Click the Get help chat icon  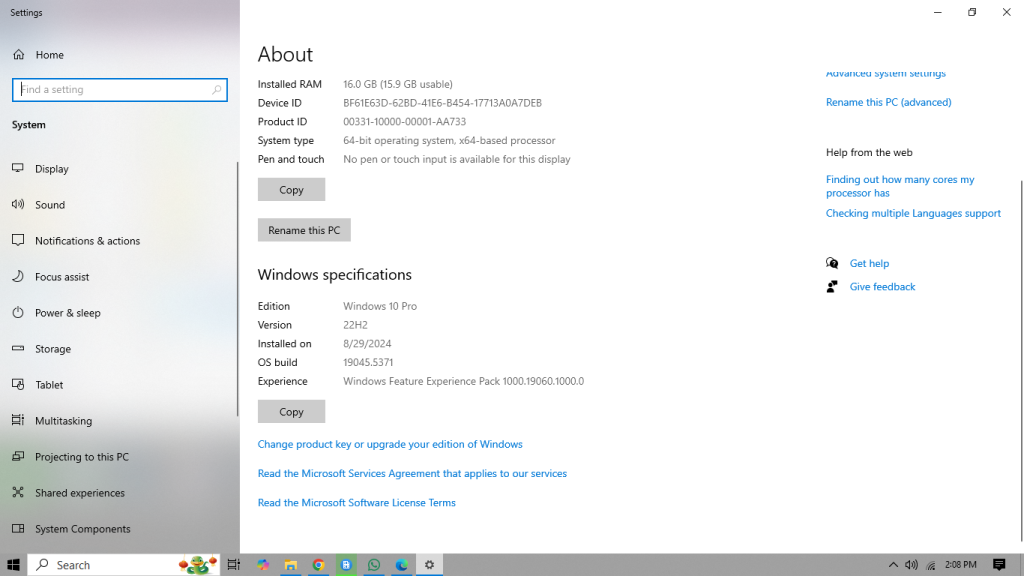tap(832, 263)
